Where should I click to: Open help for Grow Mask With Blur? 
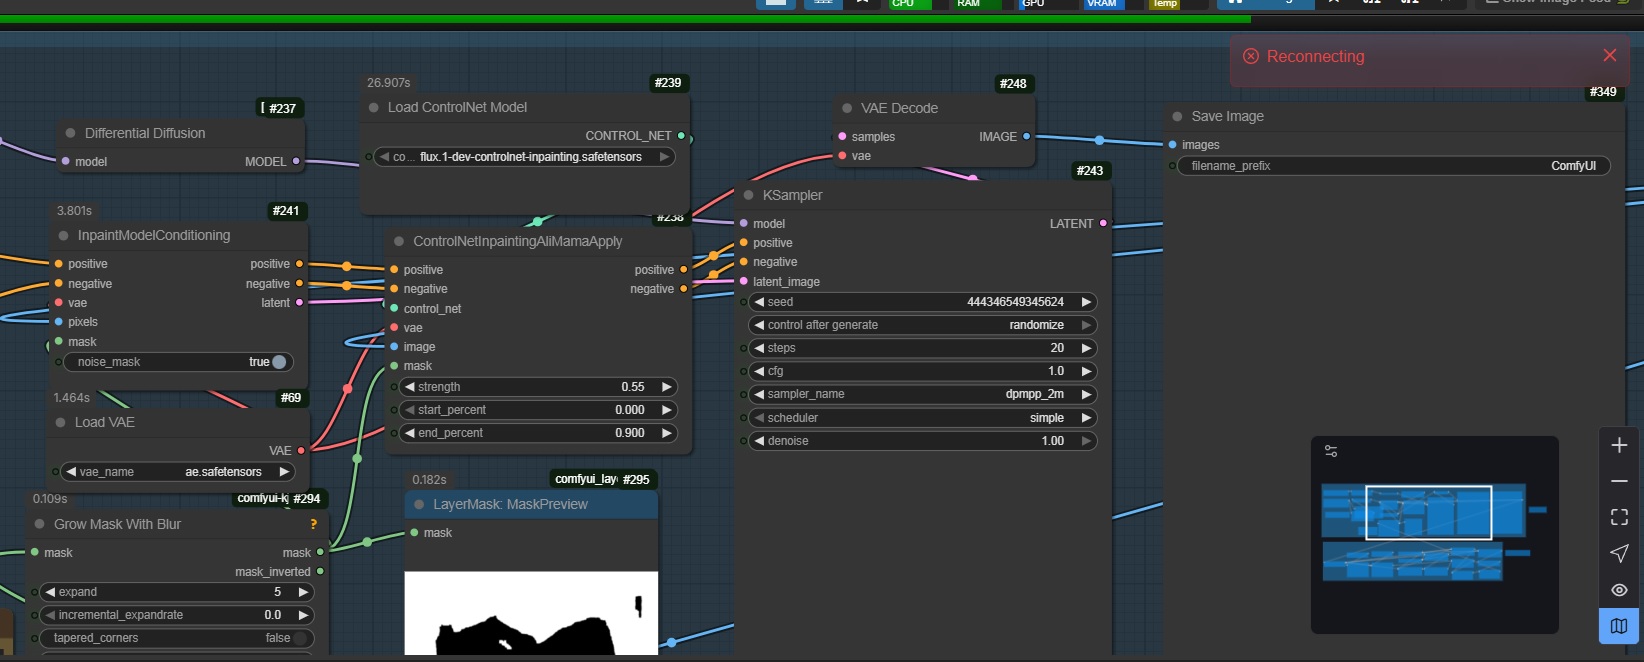coord(313,524)
